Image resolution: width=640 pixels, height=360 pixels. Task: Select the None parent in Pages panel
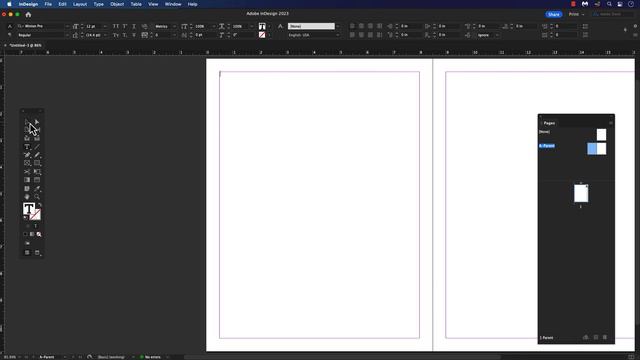tap(544, 132)
